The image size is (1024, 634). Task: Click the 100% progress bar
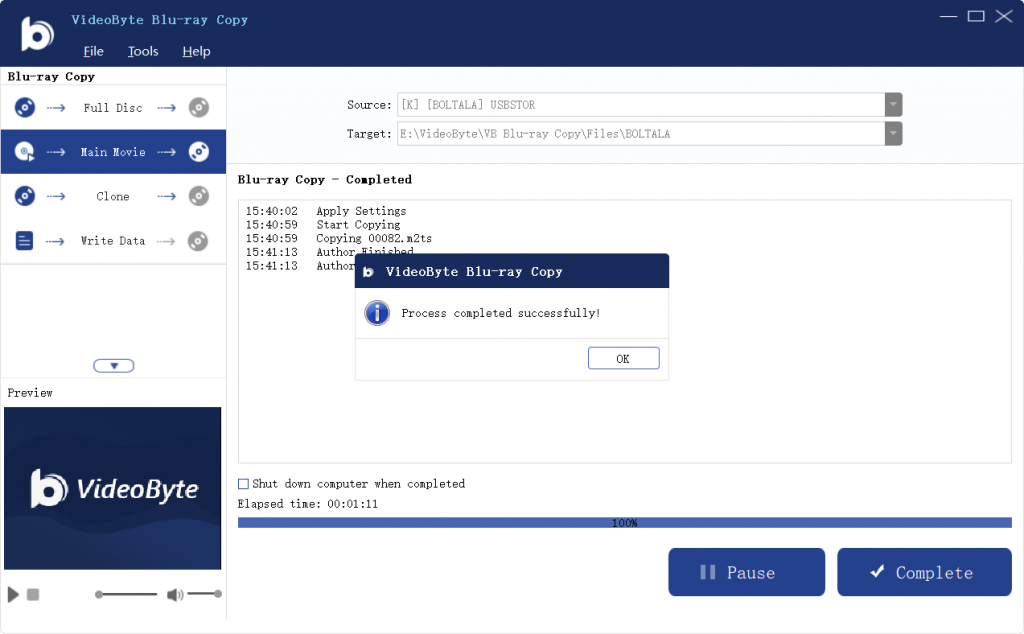625,523
